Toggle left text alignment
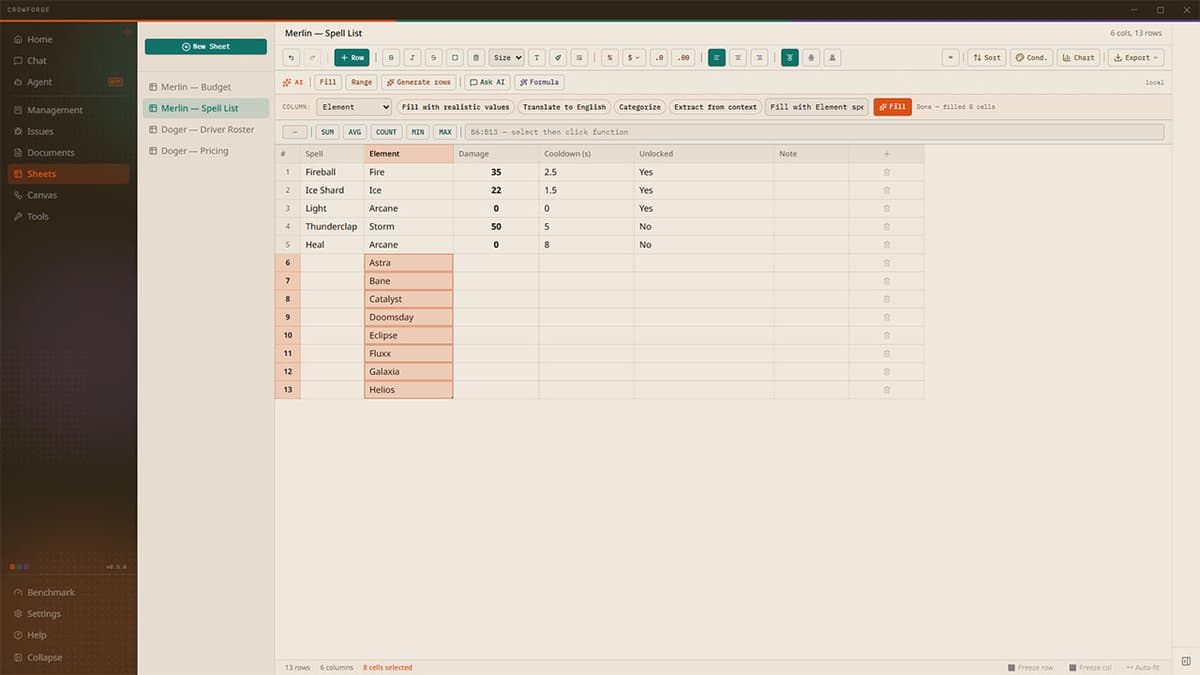 pyautogui.click(x=717, y=58)
